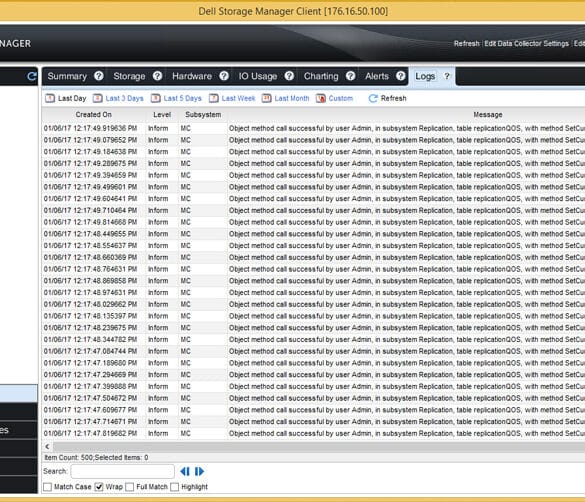Screen dimensions: 585x502
Task: Click the Last 5 Days calendar icon
Action: point(156,98)
